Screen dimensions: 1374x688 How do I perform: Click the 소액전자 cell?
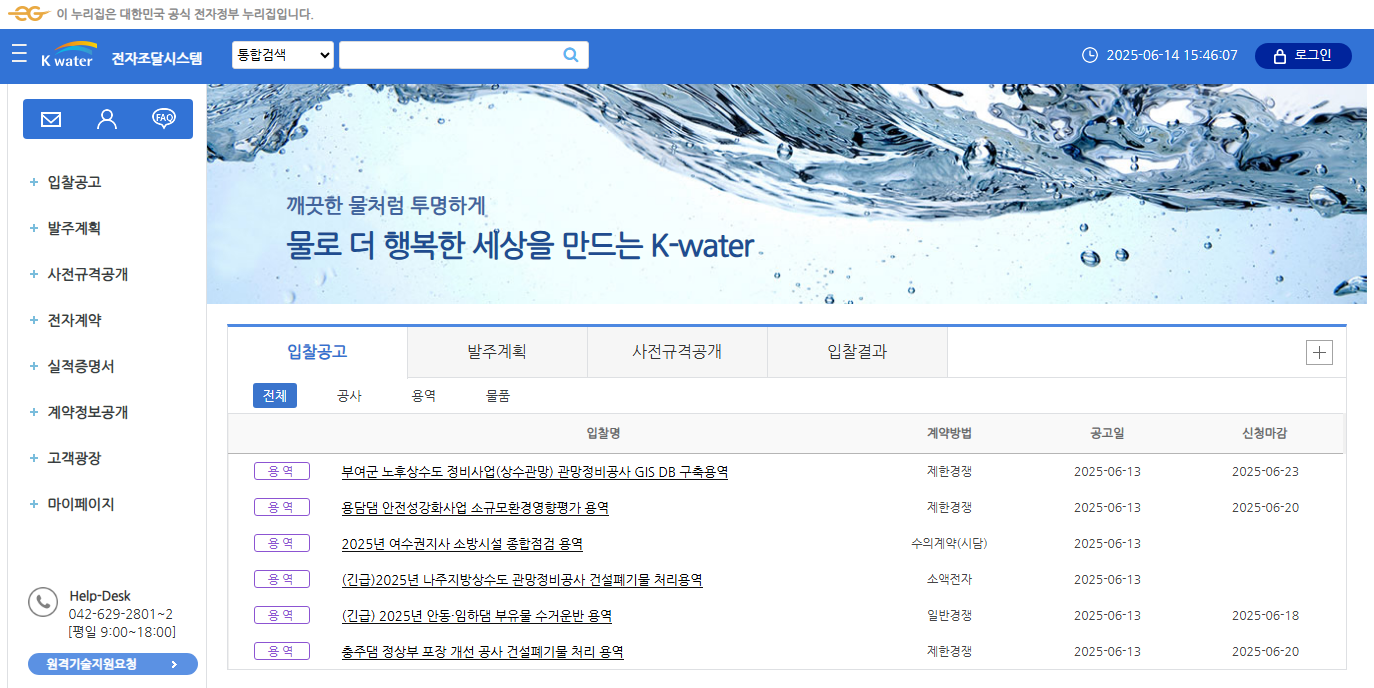(949, 579)
